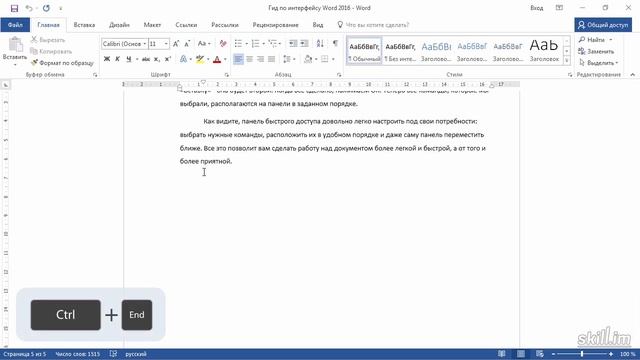Click Вход sign-in link
This screenshot has height=360, width=640.
point(537,8)
